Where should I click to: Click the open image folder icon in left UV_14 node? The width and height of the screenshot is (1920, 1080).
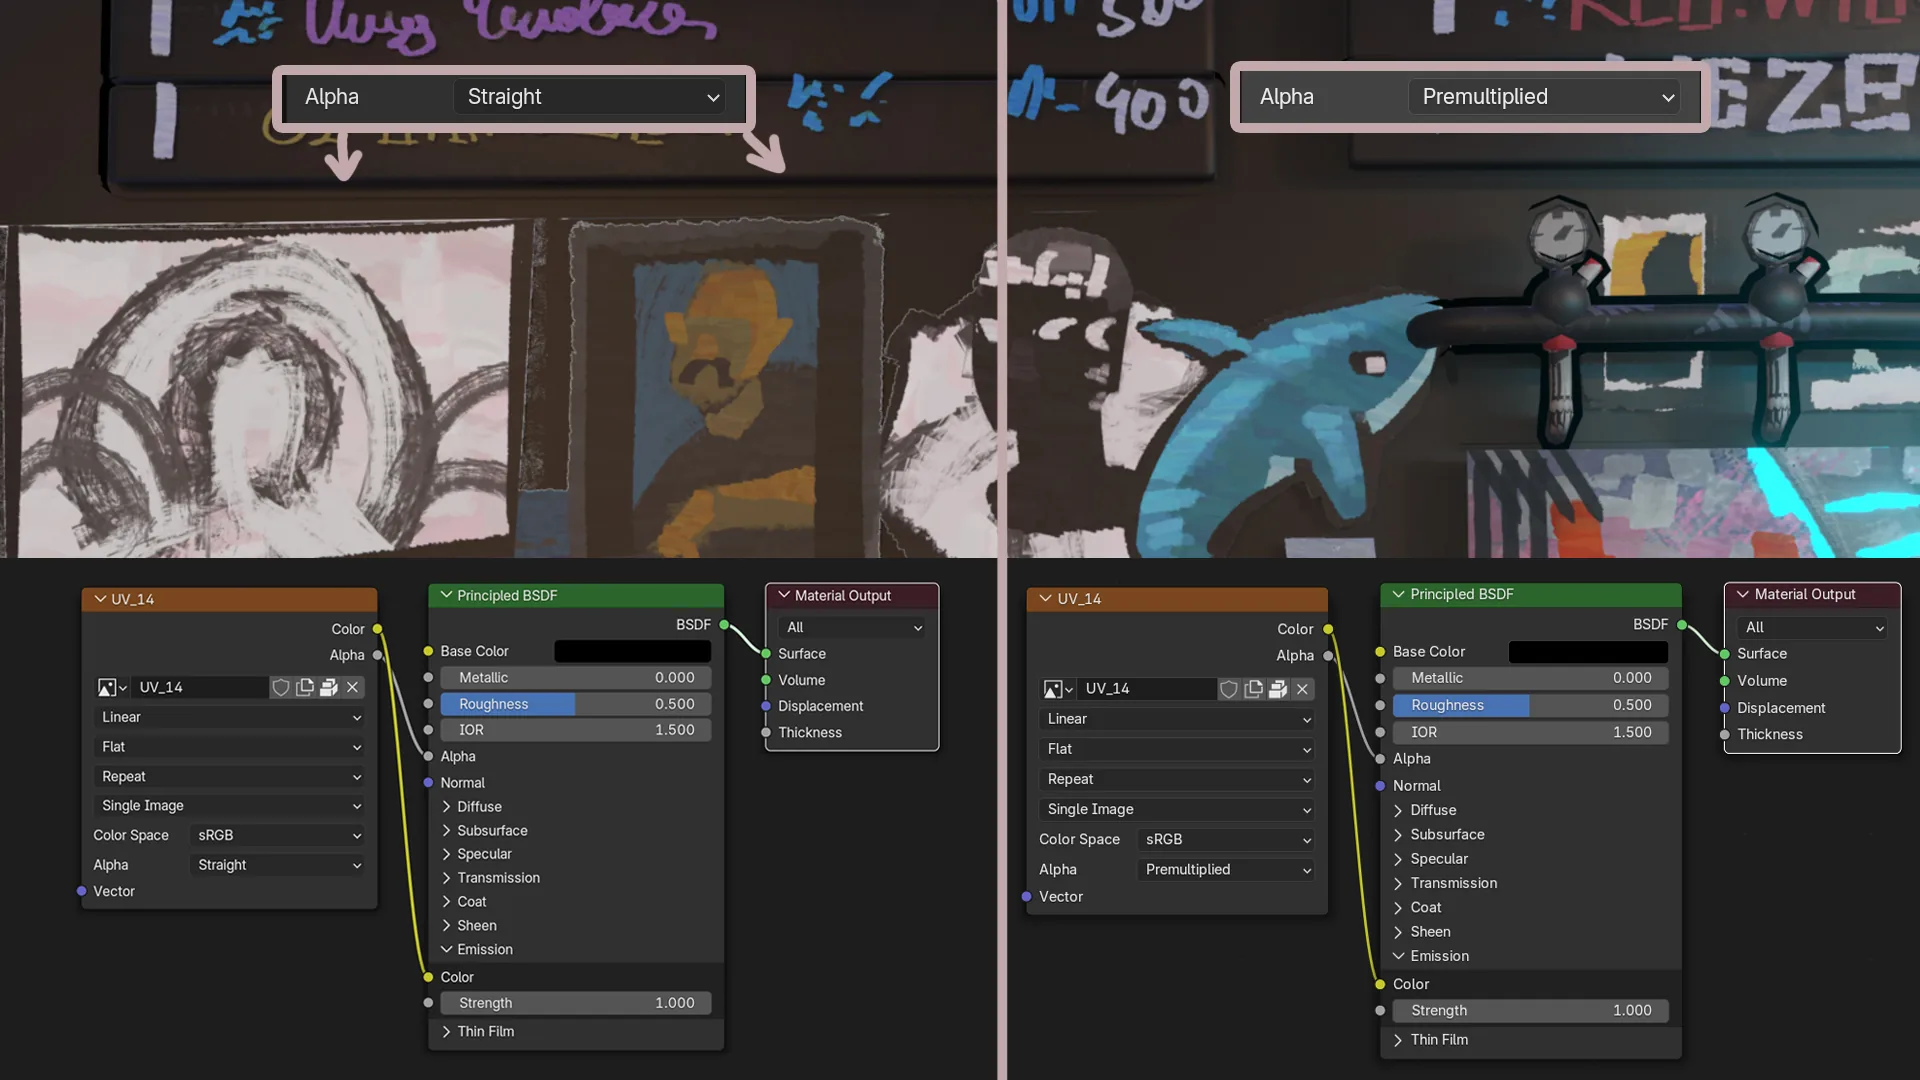tap(329, 687)
